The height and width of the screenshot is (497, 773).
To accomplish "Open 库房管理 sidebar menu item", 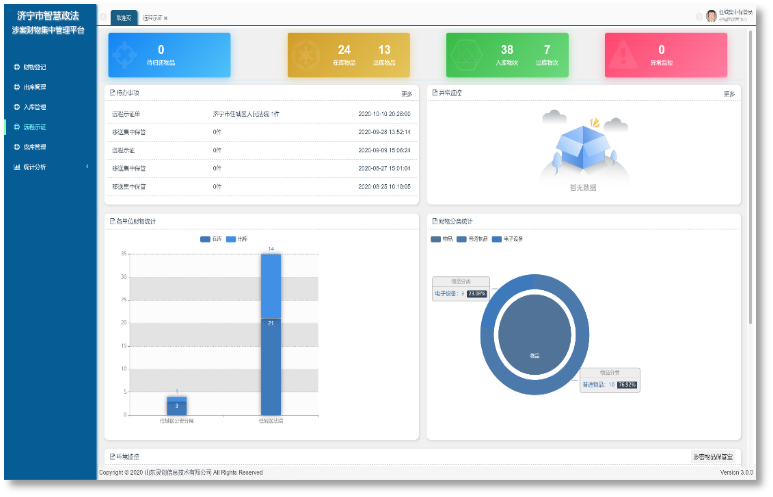I will pyautogui.click(x=35, y=147).
